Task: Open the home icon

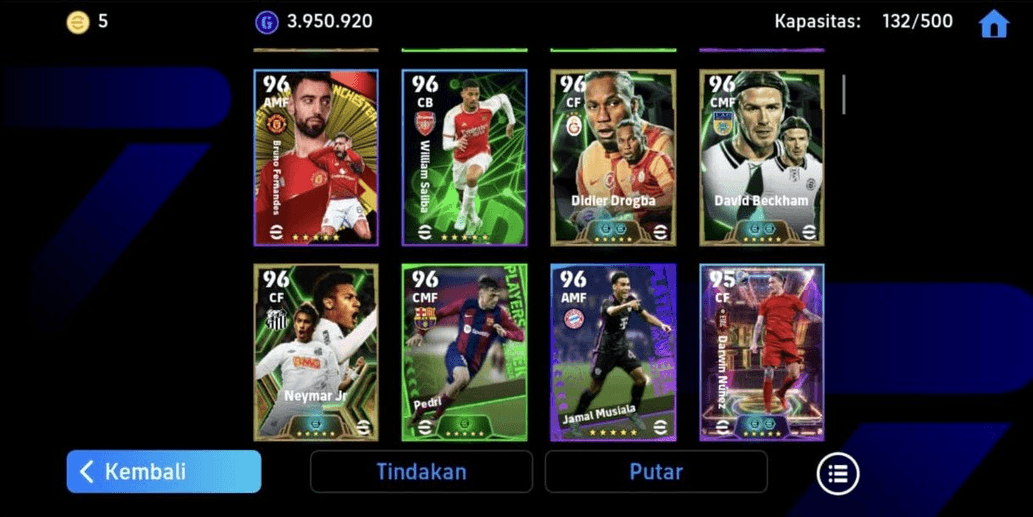Action: (x=993, y=24)
